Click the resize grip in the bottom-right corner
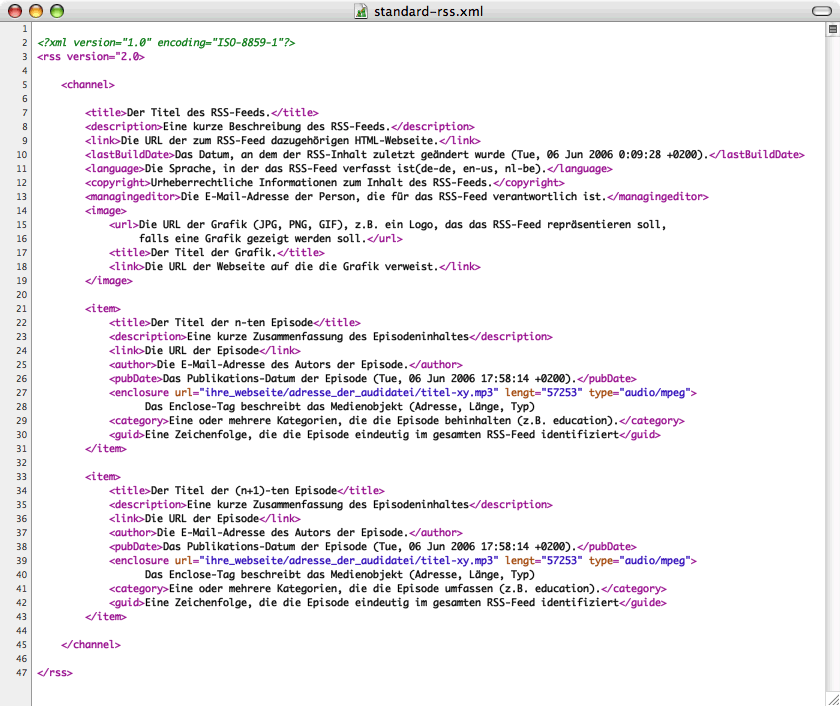Screen dimensions: 840x706 click(832, 698)
